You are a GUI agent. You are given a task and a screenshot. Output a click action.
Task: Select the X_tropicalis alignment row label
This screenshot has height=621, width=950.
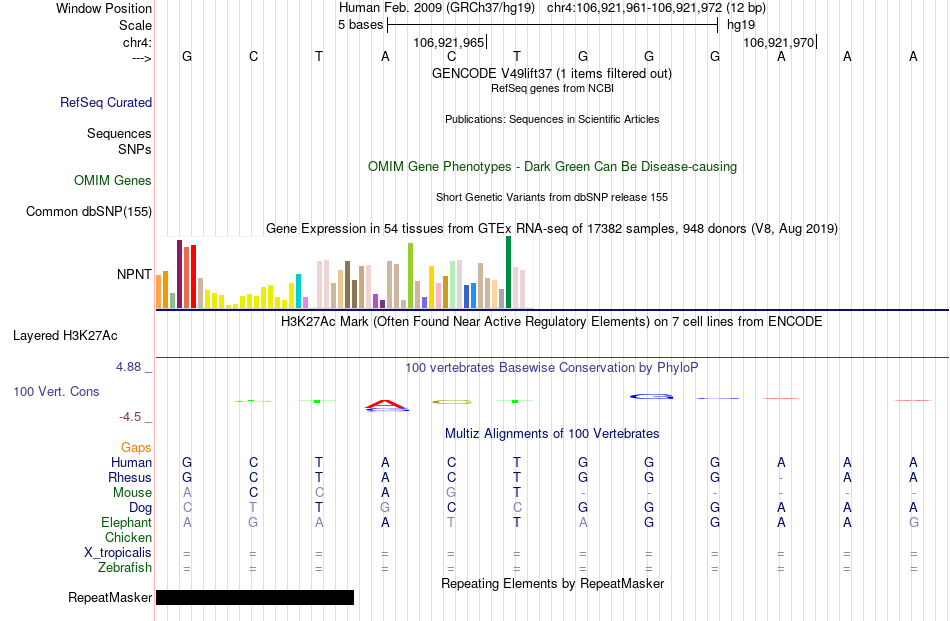118,553
